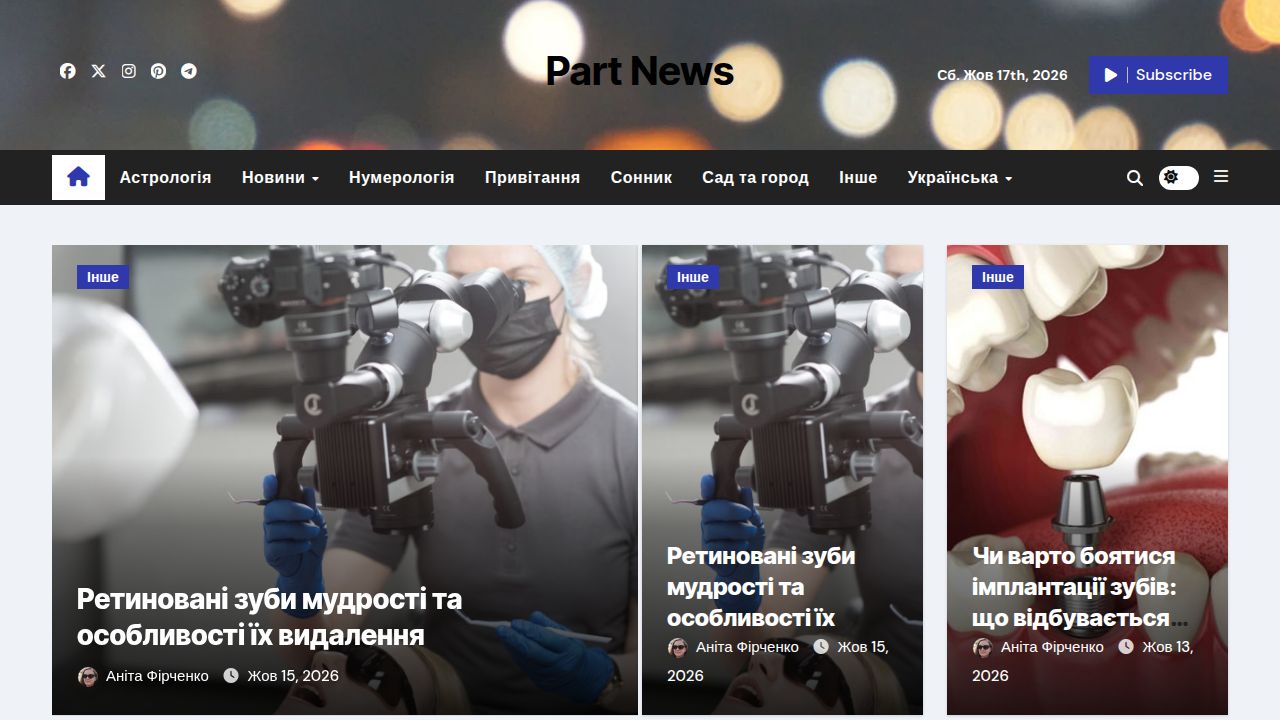Click the date Жов 13, 2026 on implant article

click(x=1083, y=661)
